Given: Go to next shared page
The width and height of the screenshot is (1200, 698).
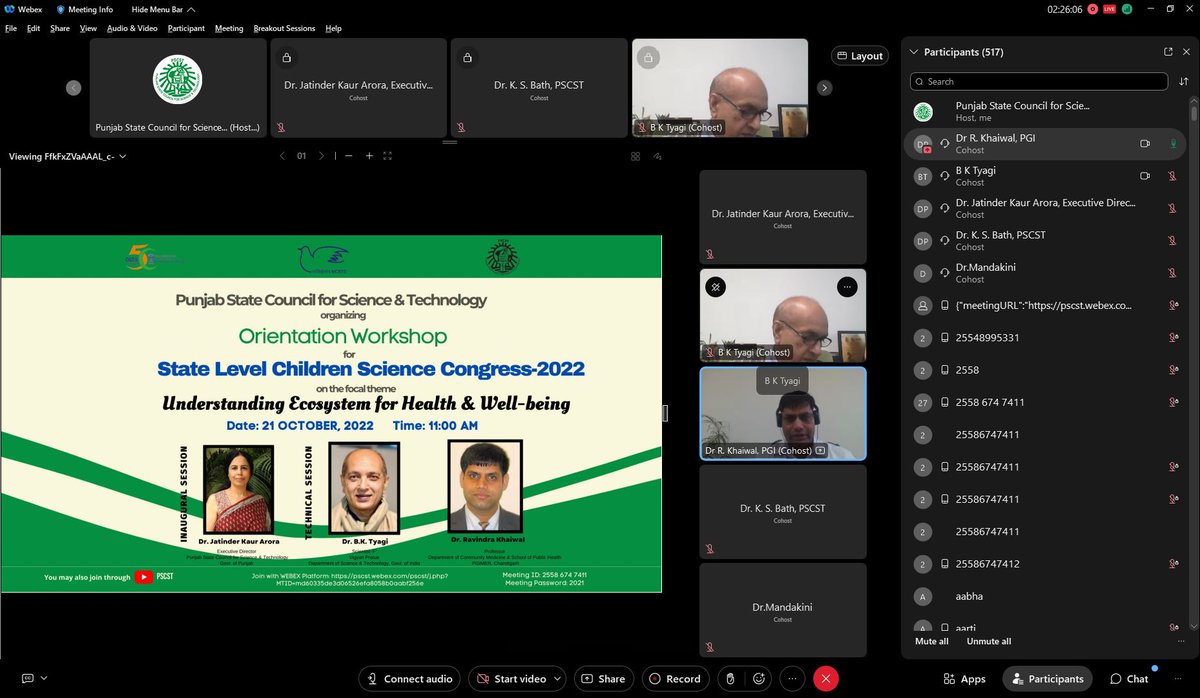Looking at the screenshot, I should coord(320,156).
